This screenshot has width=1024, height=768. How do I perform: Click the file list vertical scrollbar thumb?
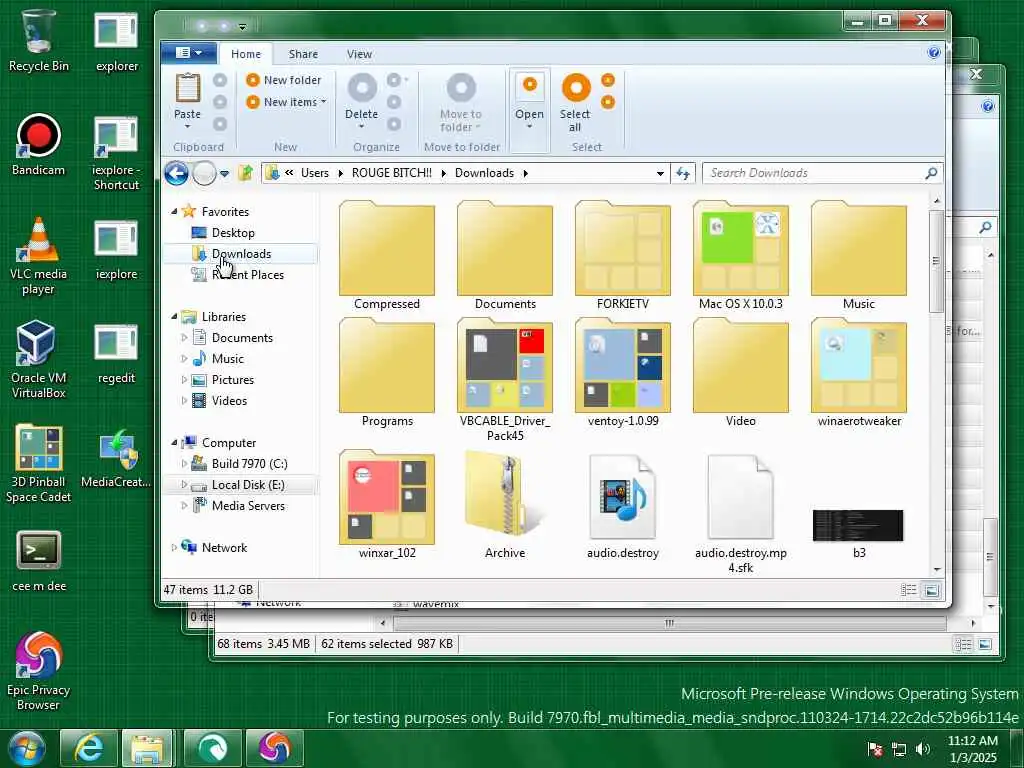(936, 261)
